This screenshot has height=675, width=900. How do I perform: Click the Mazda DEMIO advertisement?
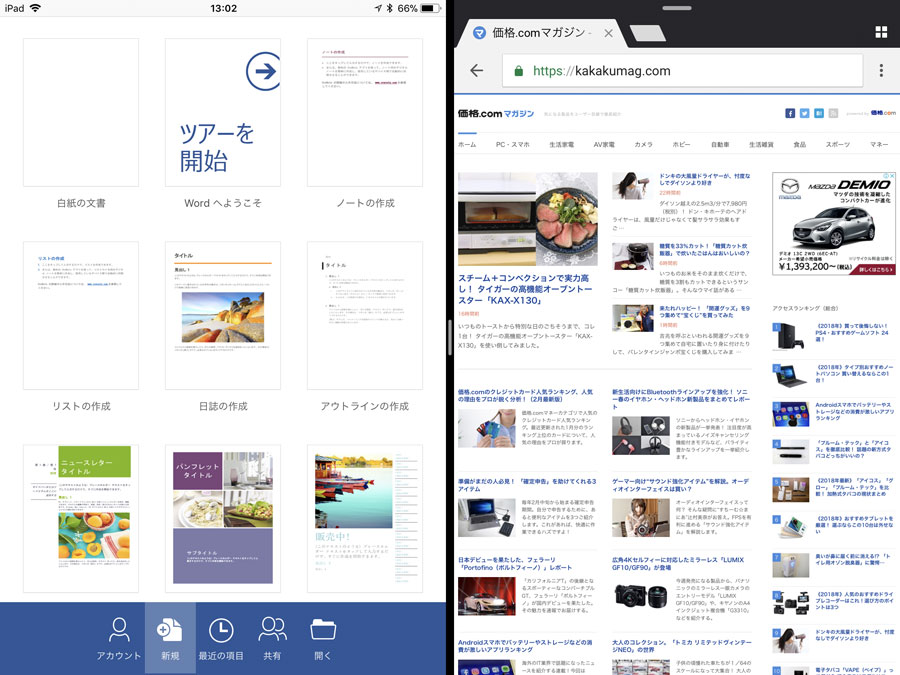[x=833, y=223]
